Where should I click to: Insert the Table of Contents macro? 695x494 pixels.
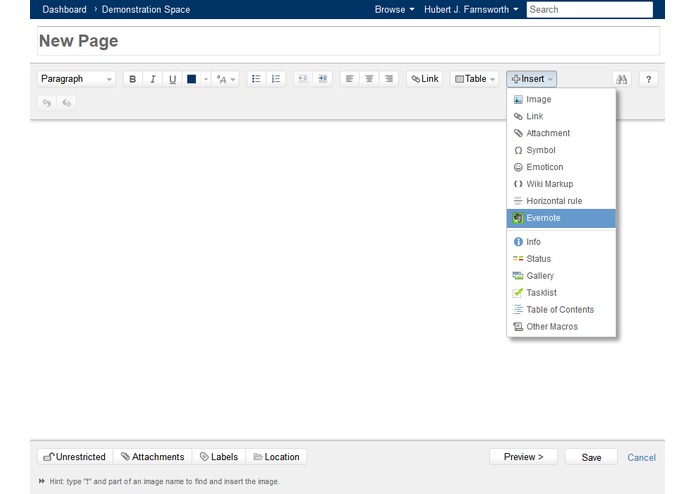pyautogui.click(x=561, y=310)
